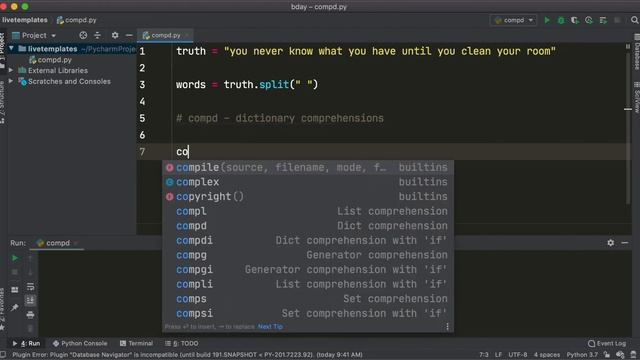The height and width of the screenshot is (360, 640).
Task: Pick compg Generator comprehension template
Action: 308,255
